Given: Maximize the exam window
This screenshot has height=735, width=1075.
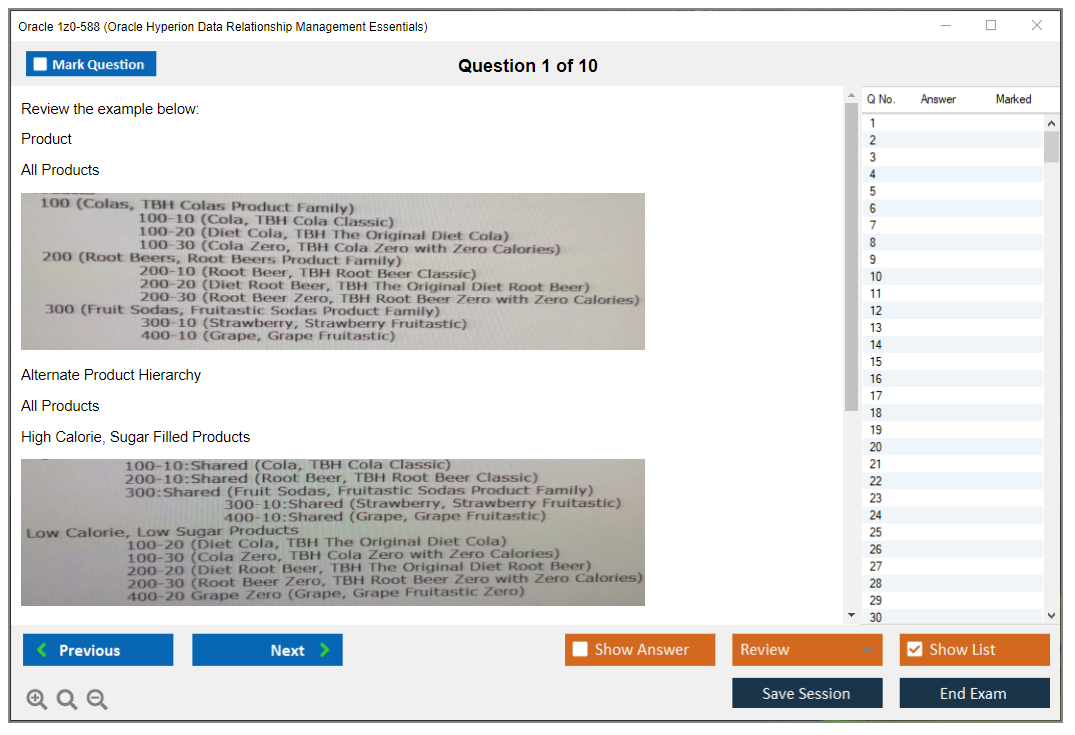Looking at the screenshot, I should pyautogui.click(x=991, y=26).
